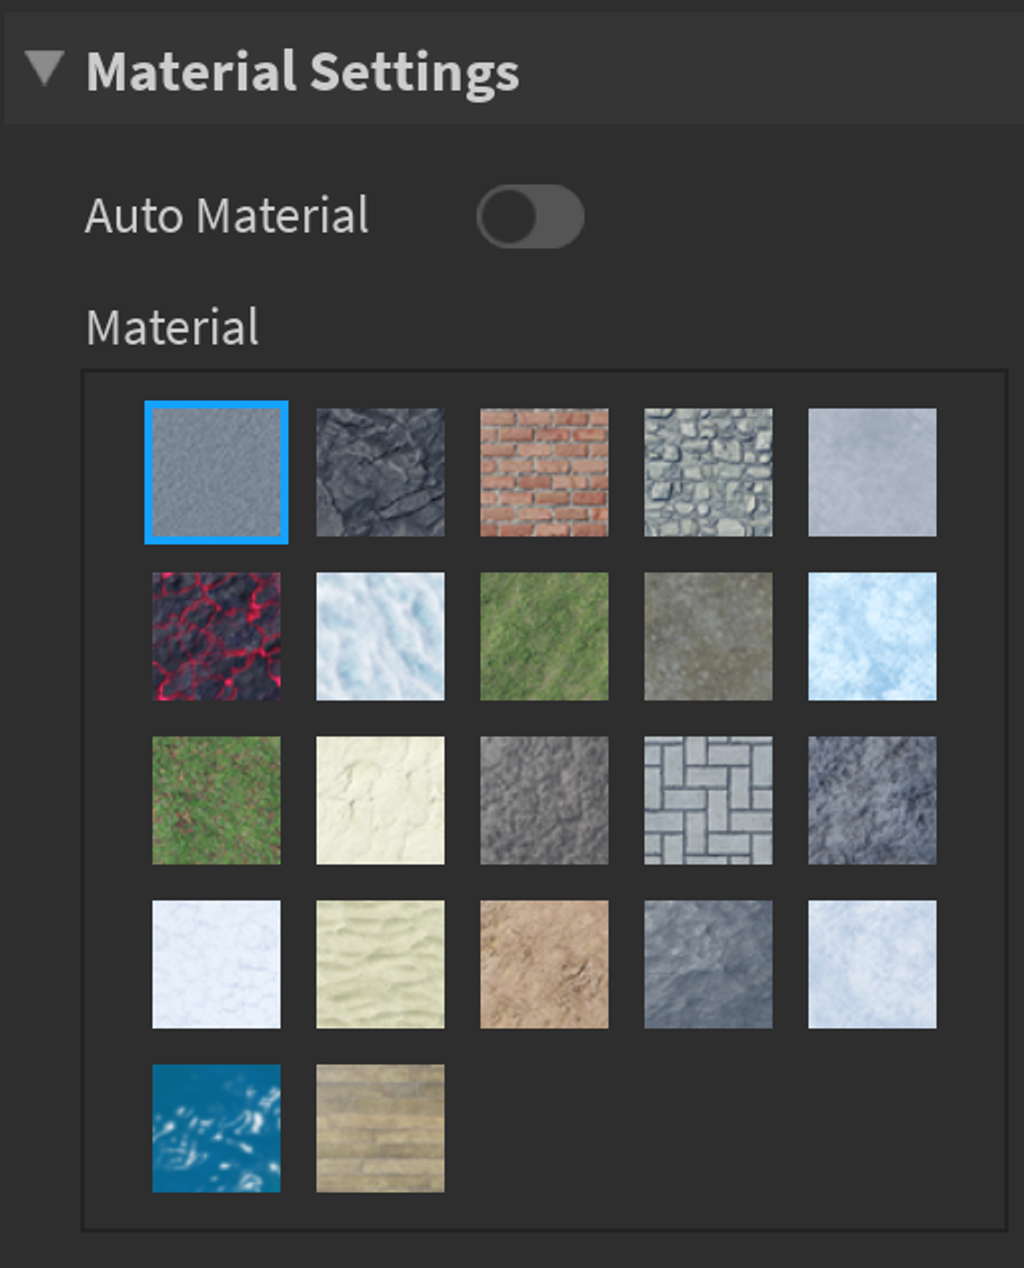Screen dimensions: 1024x1268
Task: Select the blue Water material
Action: [216, 1128]
